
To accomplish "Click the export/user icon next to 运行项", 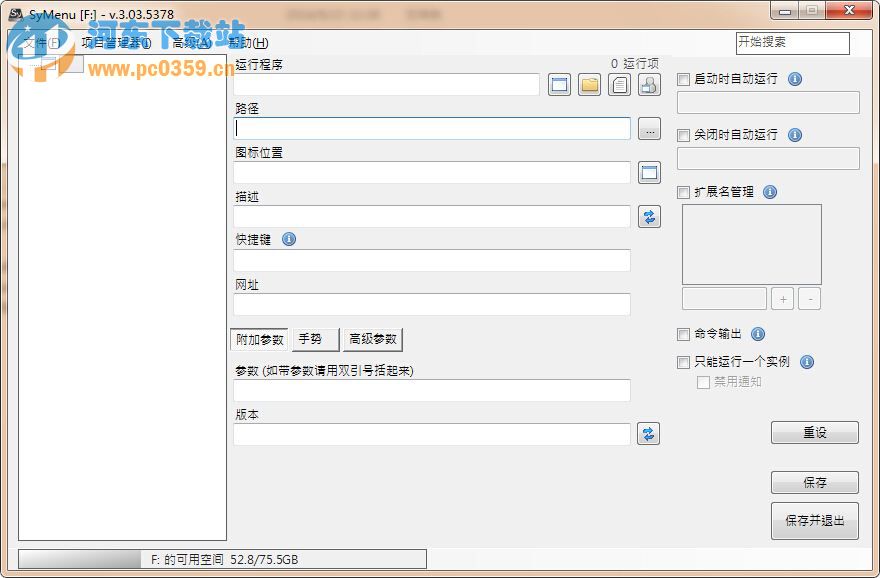I will point(649,84).
